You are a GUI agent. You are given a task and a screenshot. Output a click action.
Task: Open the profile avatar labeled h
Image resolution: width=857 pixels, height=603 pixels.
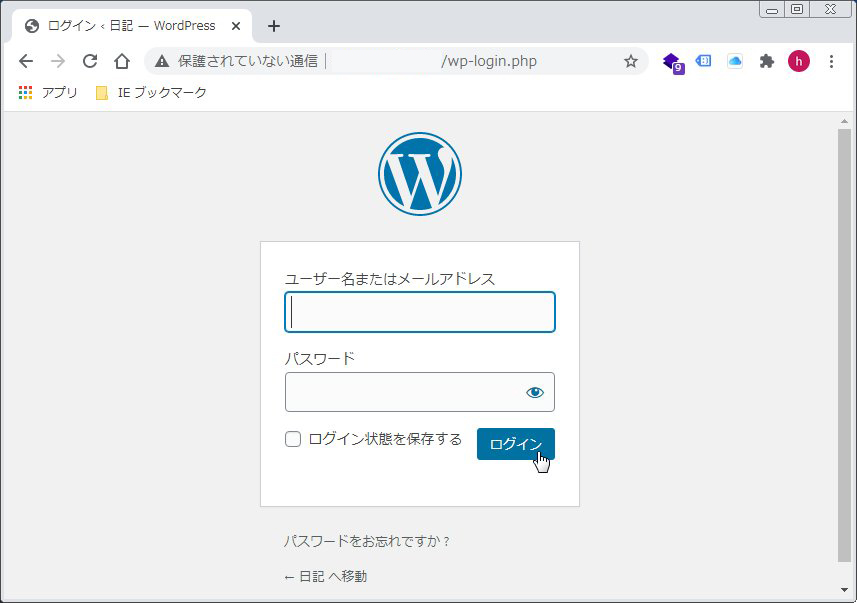[x=799, y=61]
